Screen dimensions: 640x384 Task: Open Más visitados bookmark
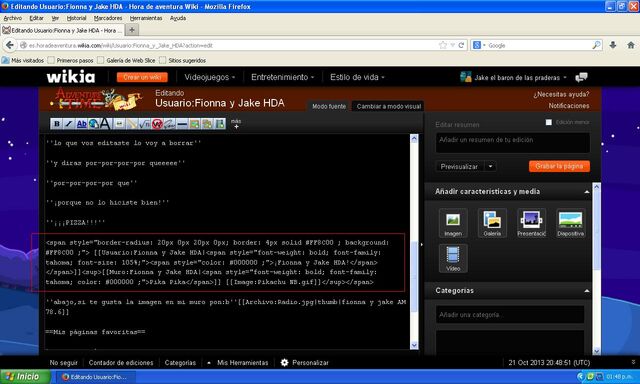coord(23,60)
